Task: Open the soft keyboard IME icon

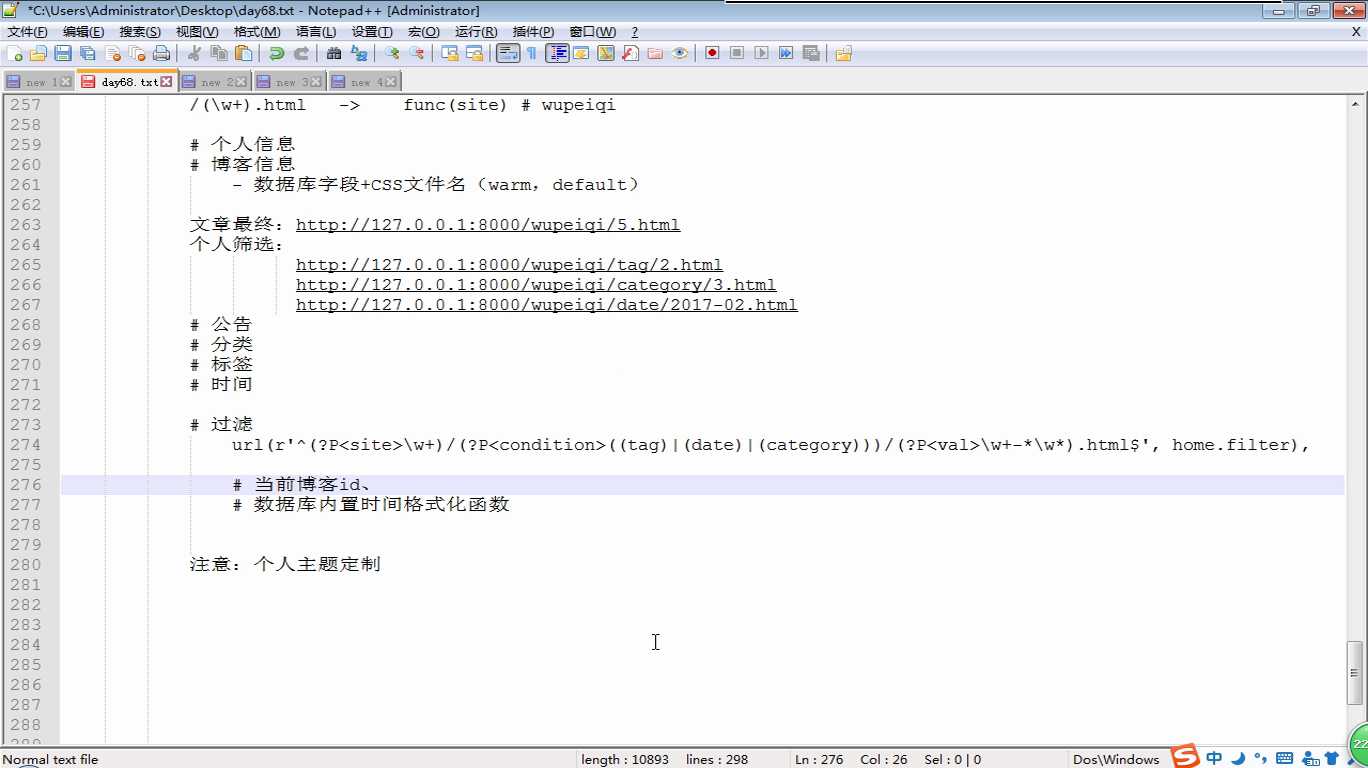Action: tap(1285, 758)
